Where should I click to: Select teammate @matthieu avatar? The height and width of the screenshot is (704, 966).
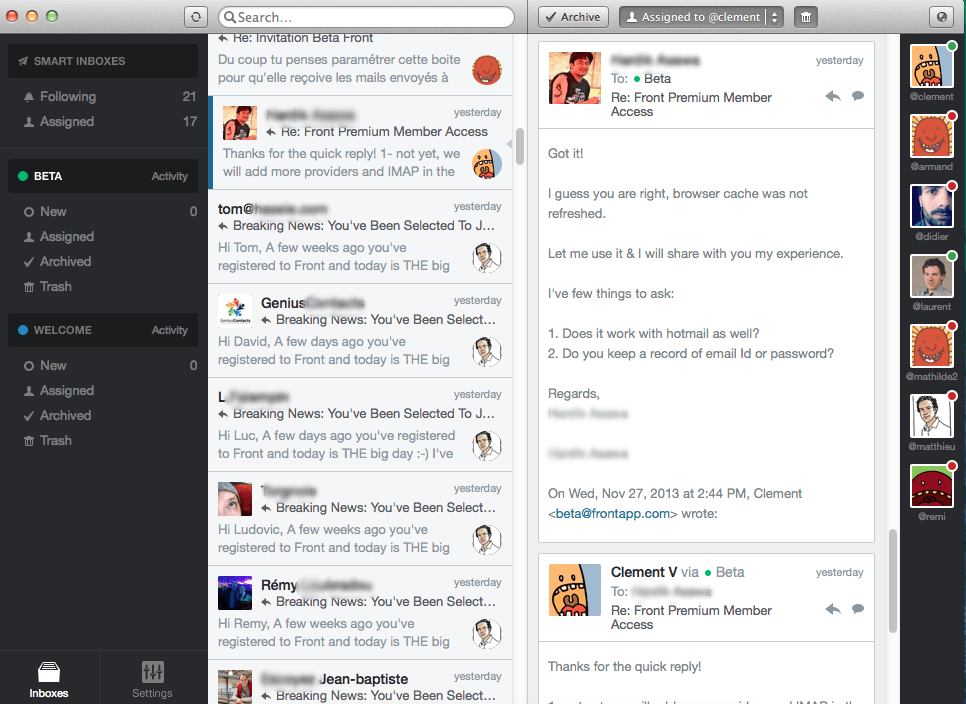click(x=932, y=416)
